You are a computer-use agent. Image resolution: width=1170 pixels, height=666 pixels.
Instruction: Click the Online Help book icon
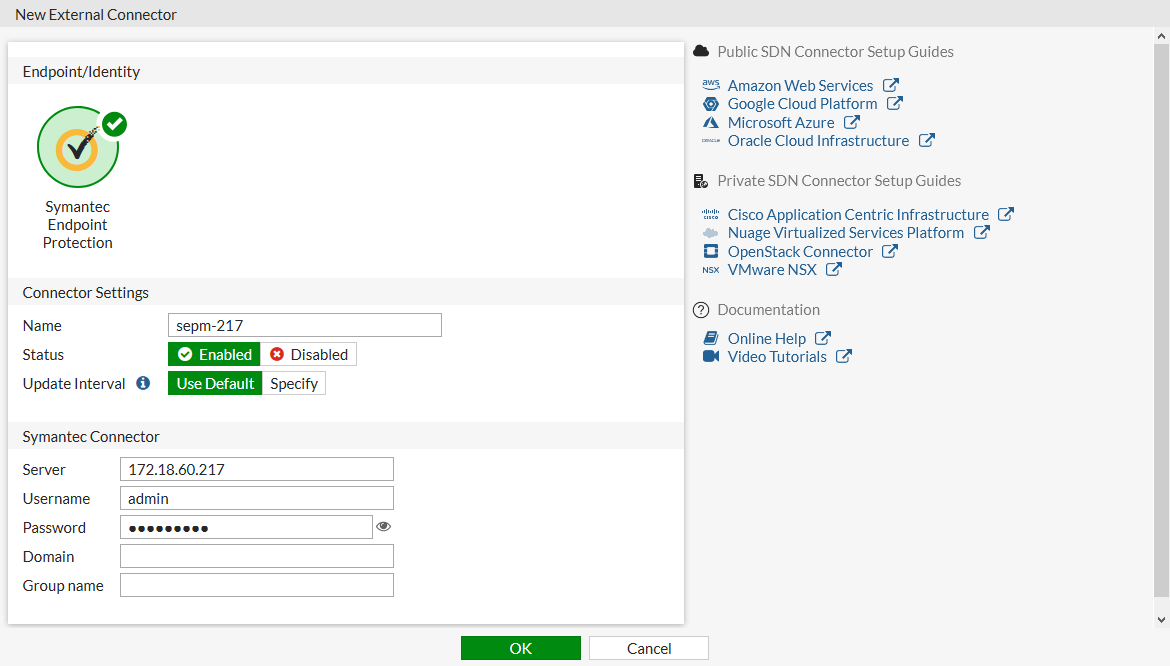coord(711,338)
